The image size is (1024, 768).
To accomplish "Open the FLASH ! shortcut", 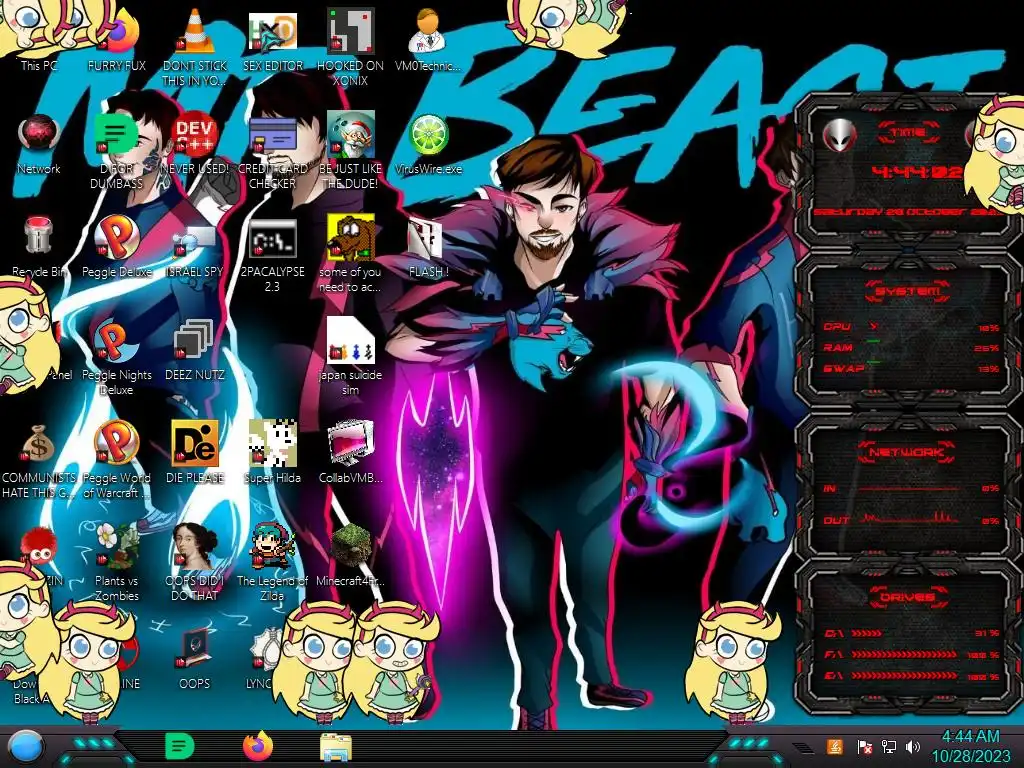I will click(428, 247).
